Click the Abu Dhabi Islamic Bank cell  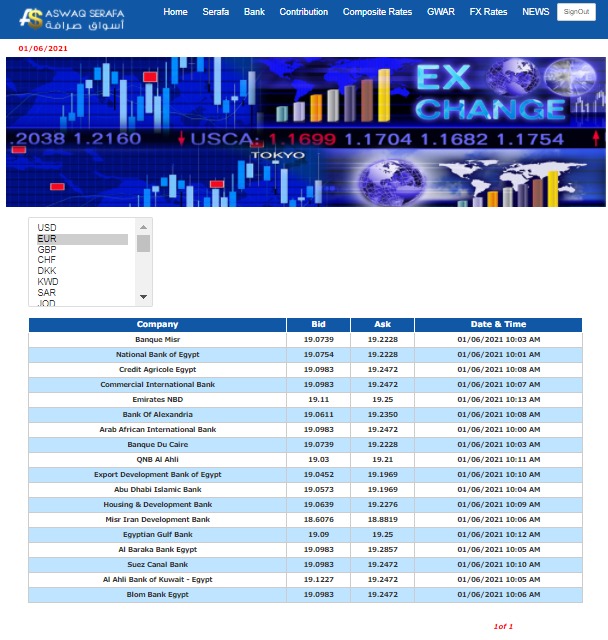coord(158,490)
